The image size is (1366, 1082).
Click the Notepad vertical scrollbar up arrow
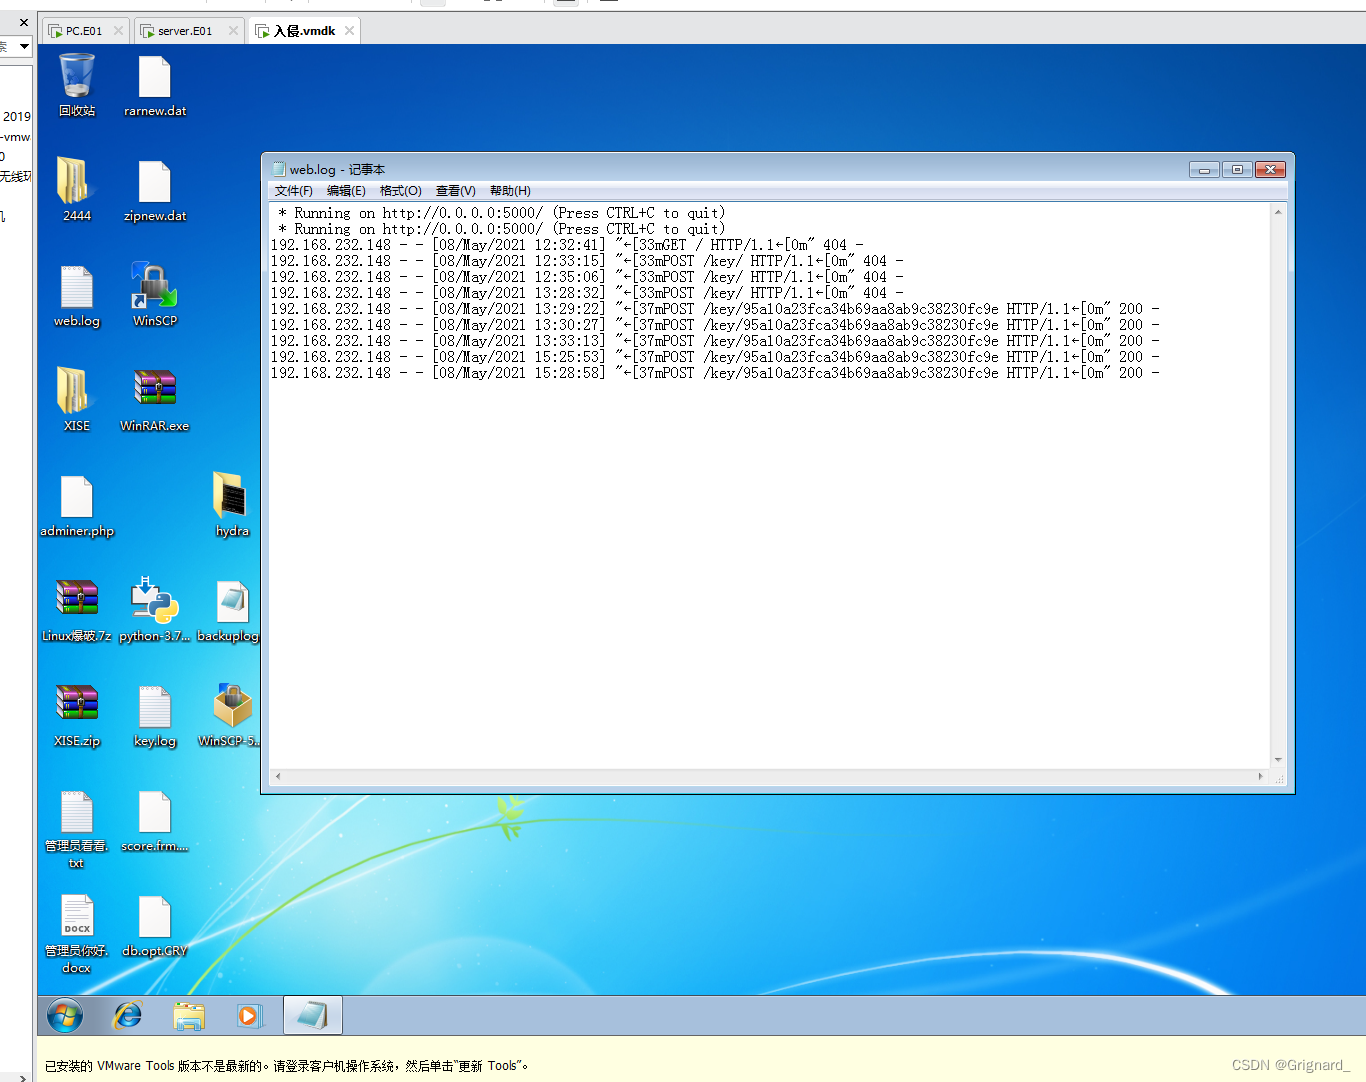pyautogui.click(x=1278, y=212)
